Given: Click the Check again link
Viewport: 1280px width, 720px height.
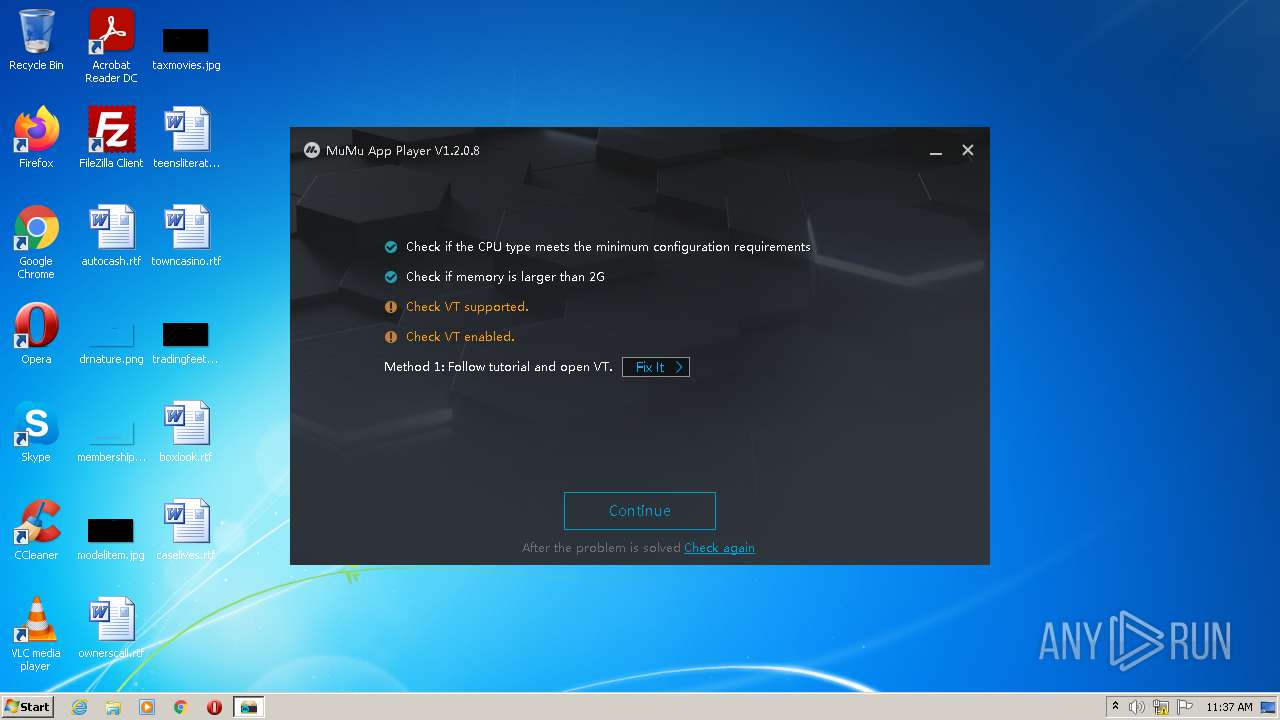Looking at the screenshot, I should click(x=719, y=548).
